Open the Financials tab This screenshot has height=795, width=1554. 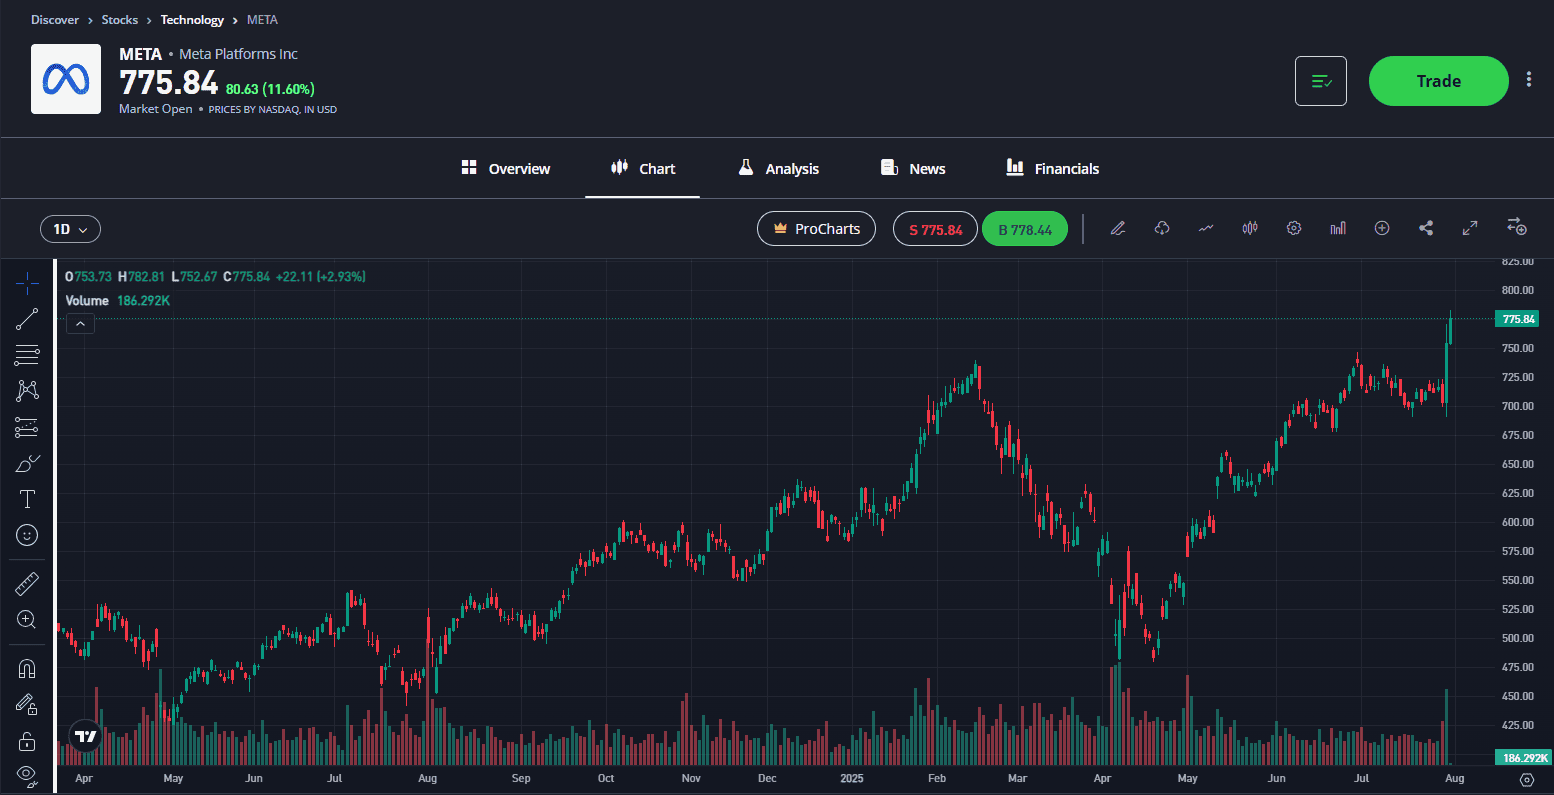(1053, 168)
